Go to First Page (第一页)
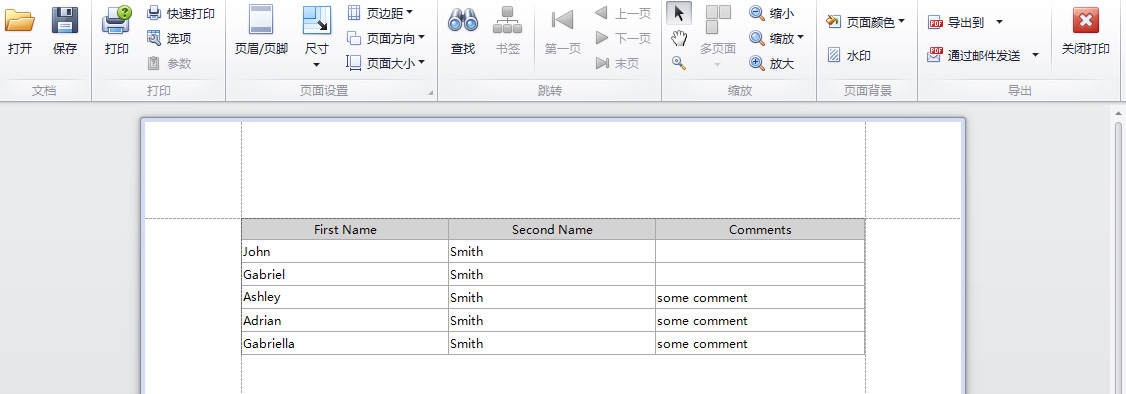The image size is (1126, 394). pos(562,30)
